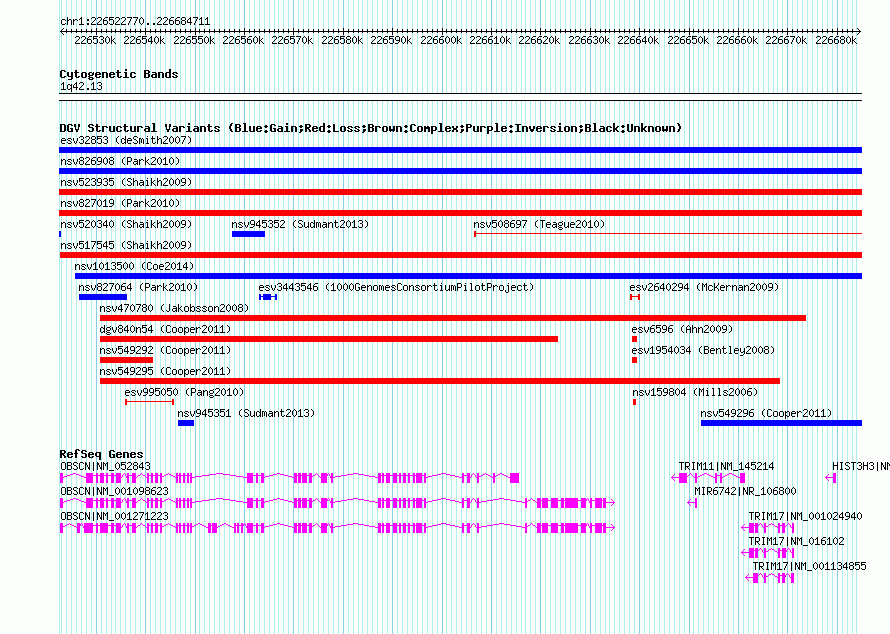The height and width of the screenshot is (634, 890).
Task: Open nsv523935 (Shaikh2009) variant label
Action: point(126,182)
